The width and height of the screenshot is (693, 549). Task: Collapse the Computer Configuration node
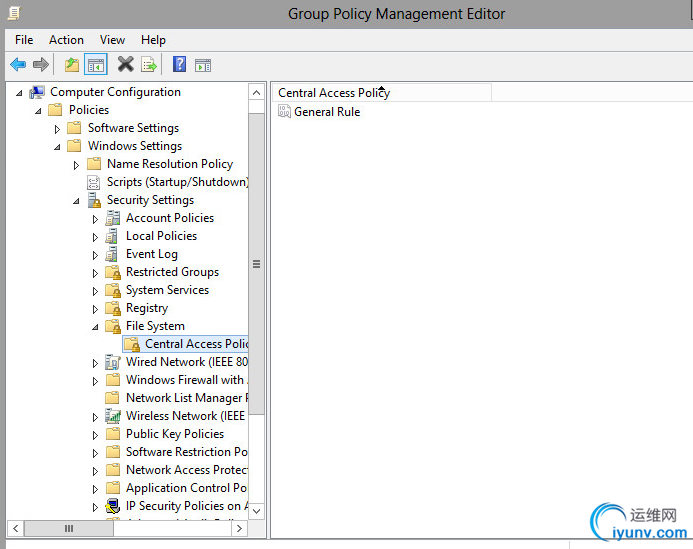pos(19,93)
